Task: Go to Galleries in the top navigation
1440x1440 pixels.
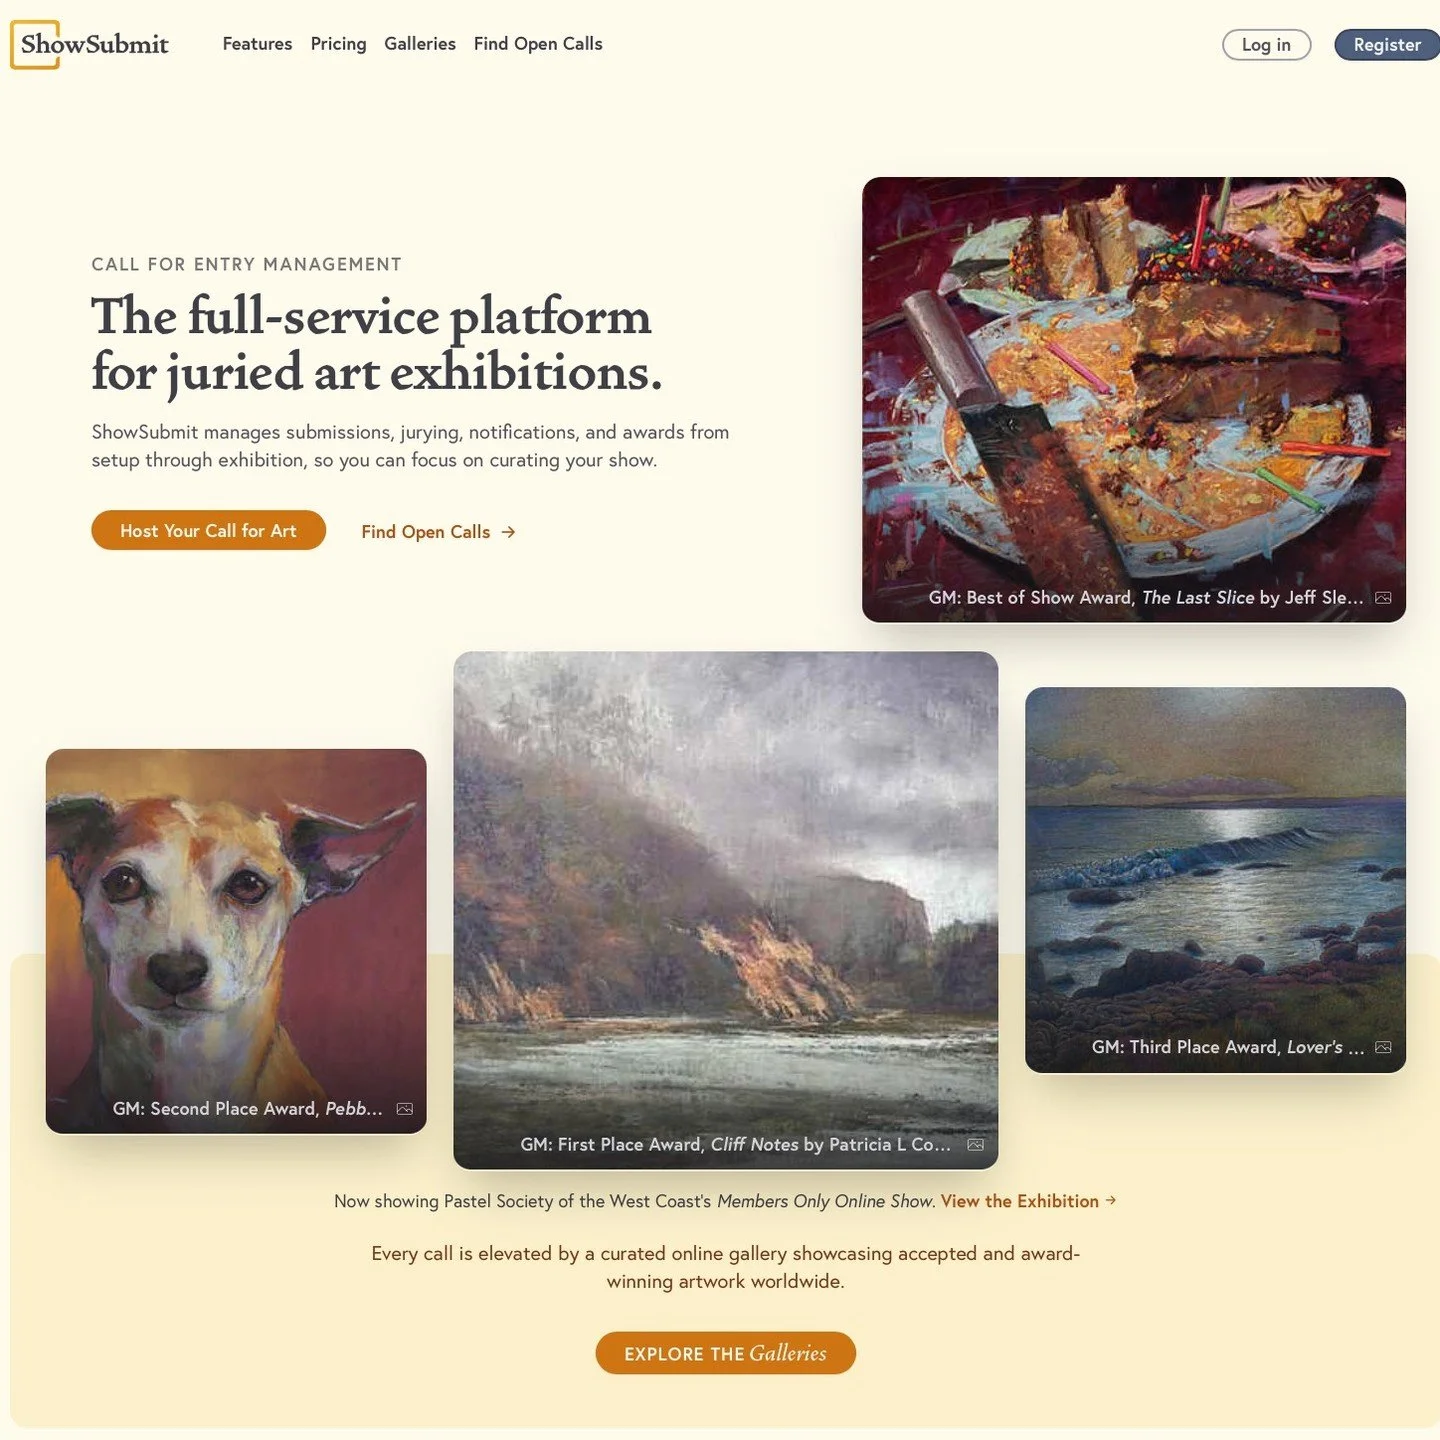Action: point(420,44)
